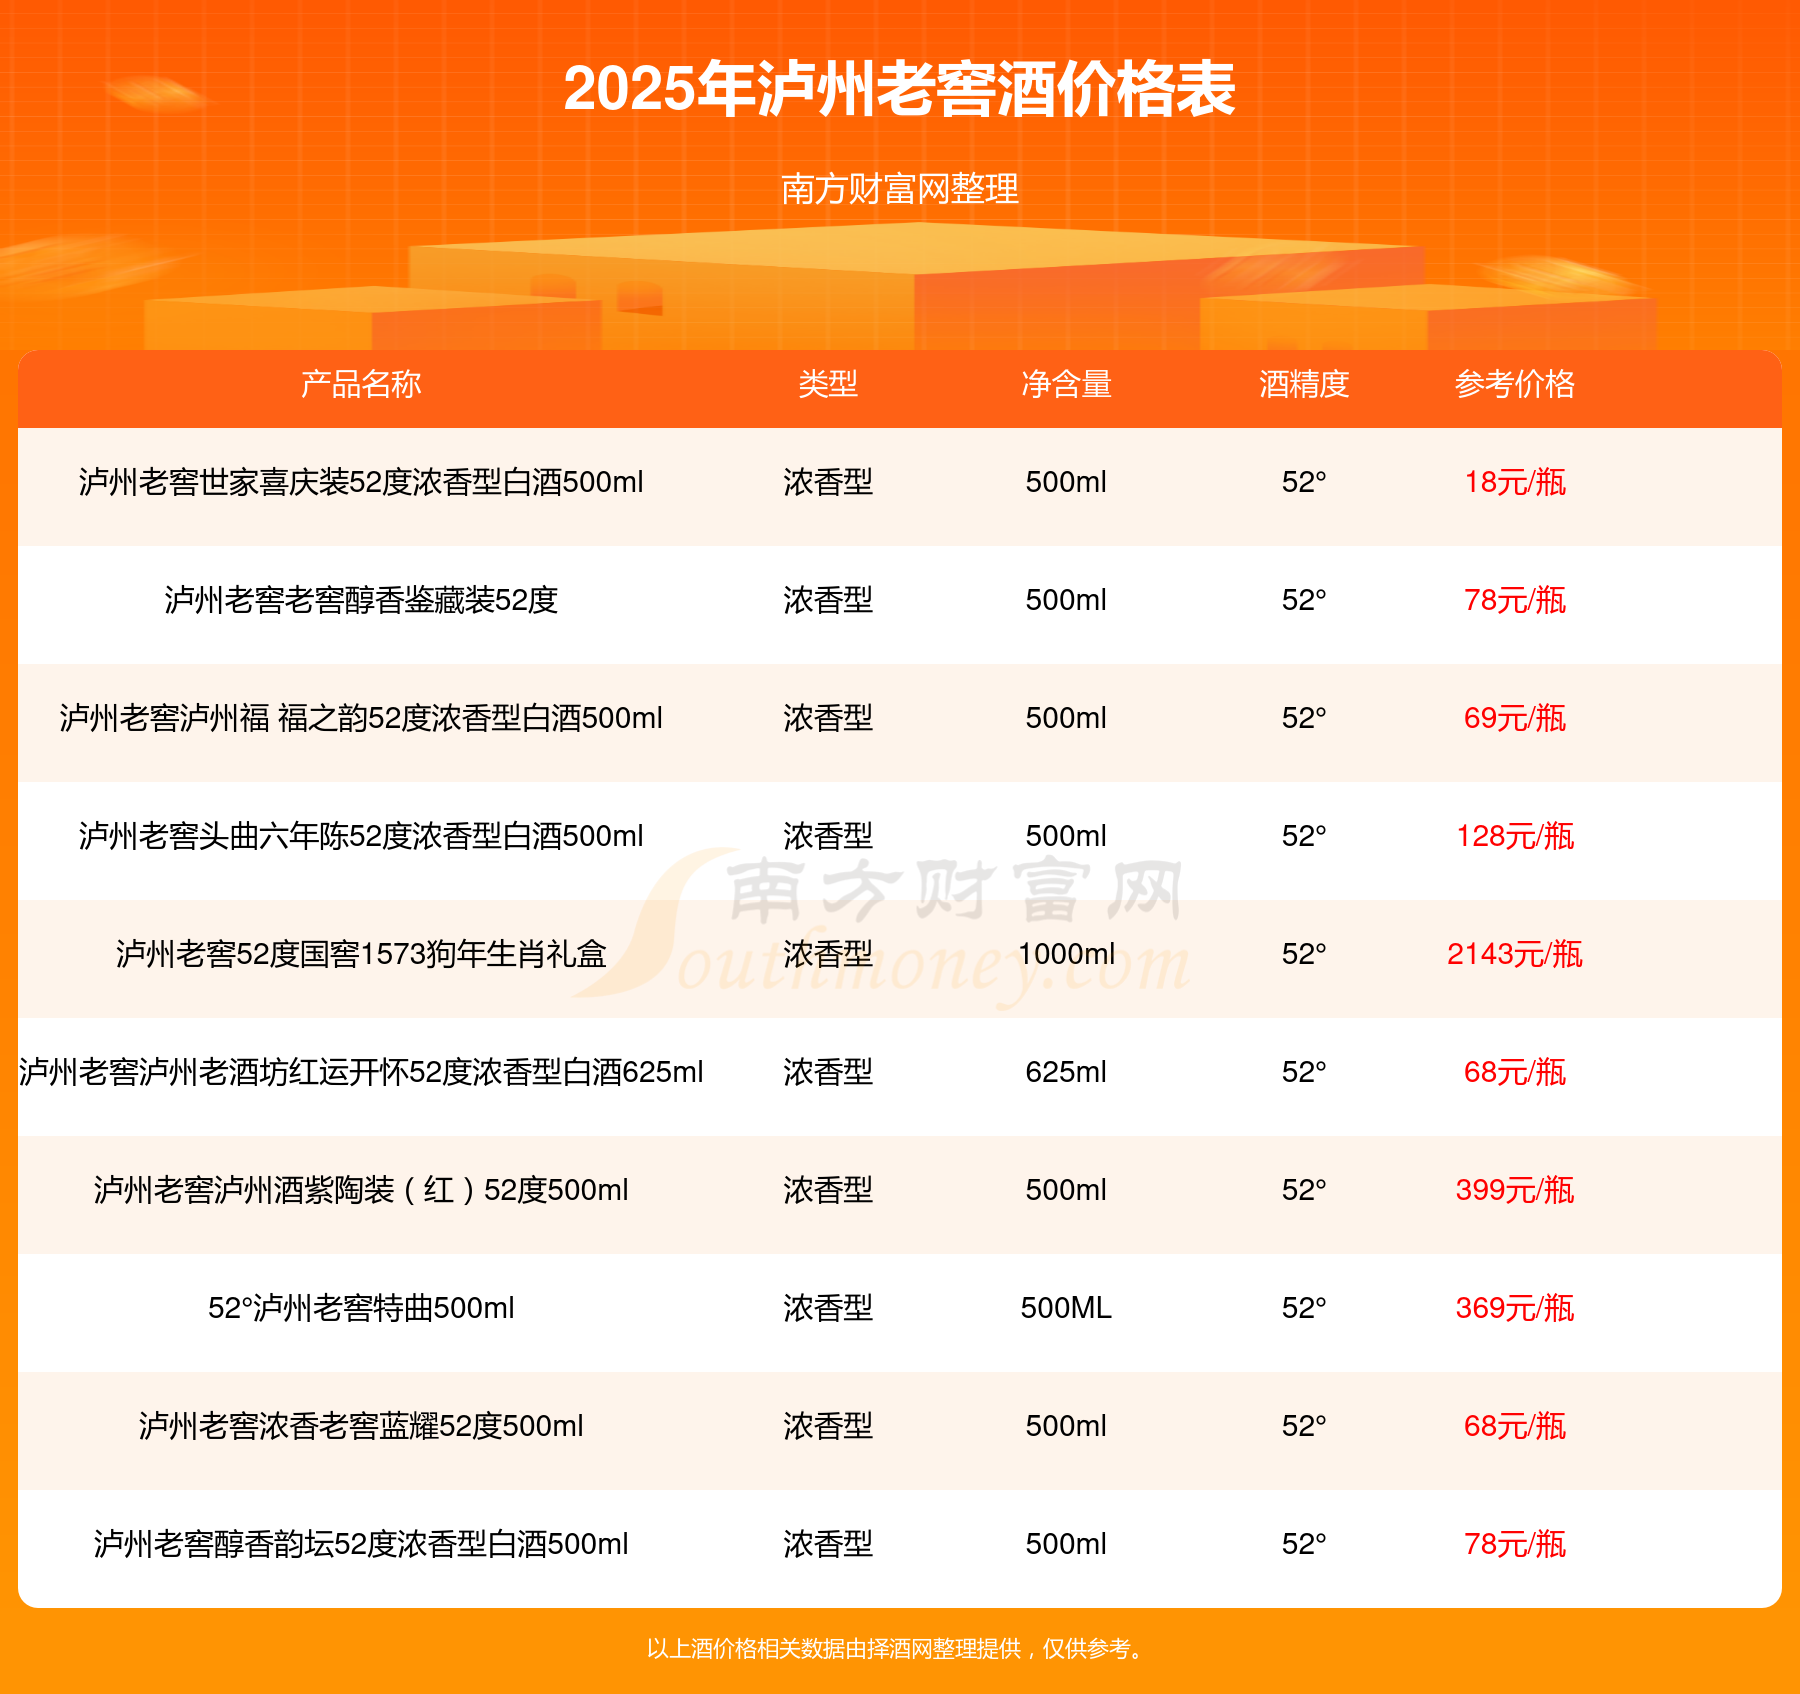
Task: Pick "浓香型" type in 头曲六年陈 row
Action: point(828,836)
